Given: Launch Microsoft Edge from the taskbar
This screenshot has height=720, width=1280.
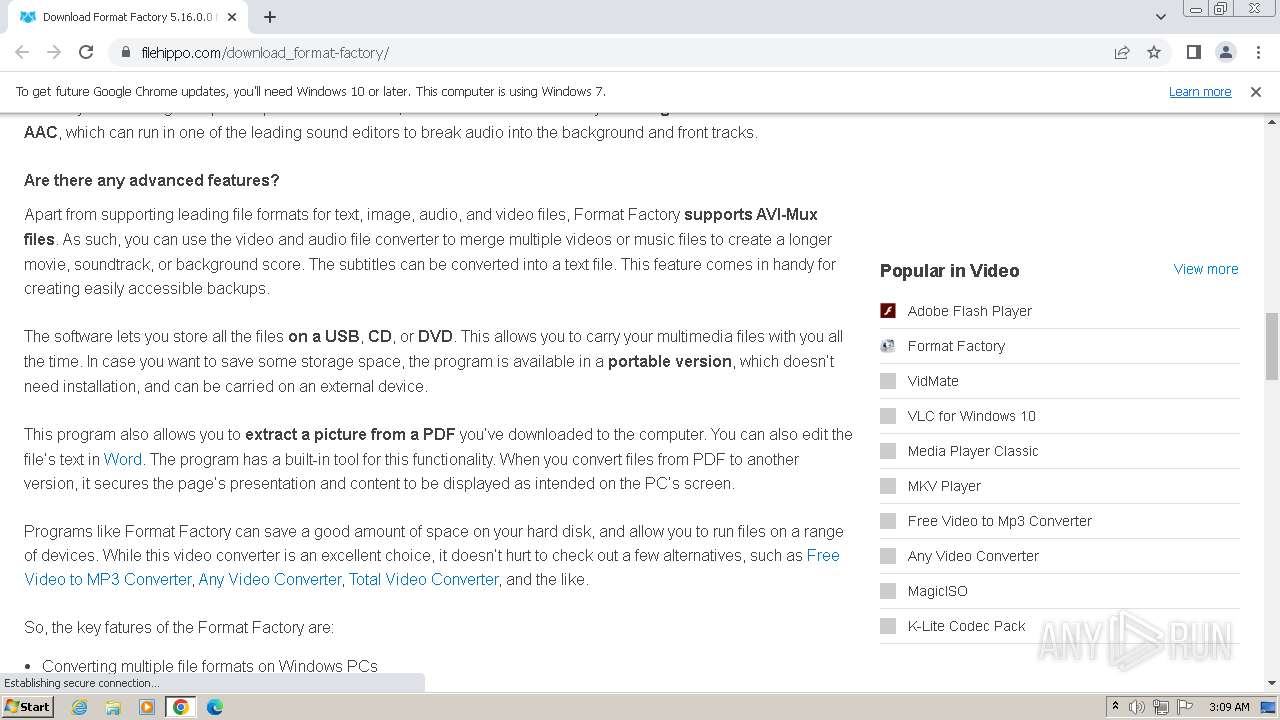Looking at the screenshot, I should pos(215,707).
